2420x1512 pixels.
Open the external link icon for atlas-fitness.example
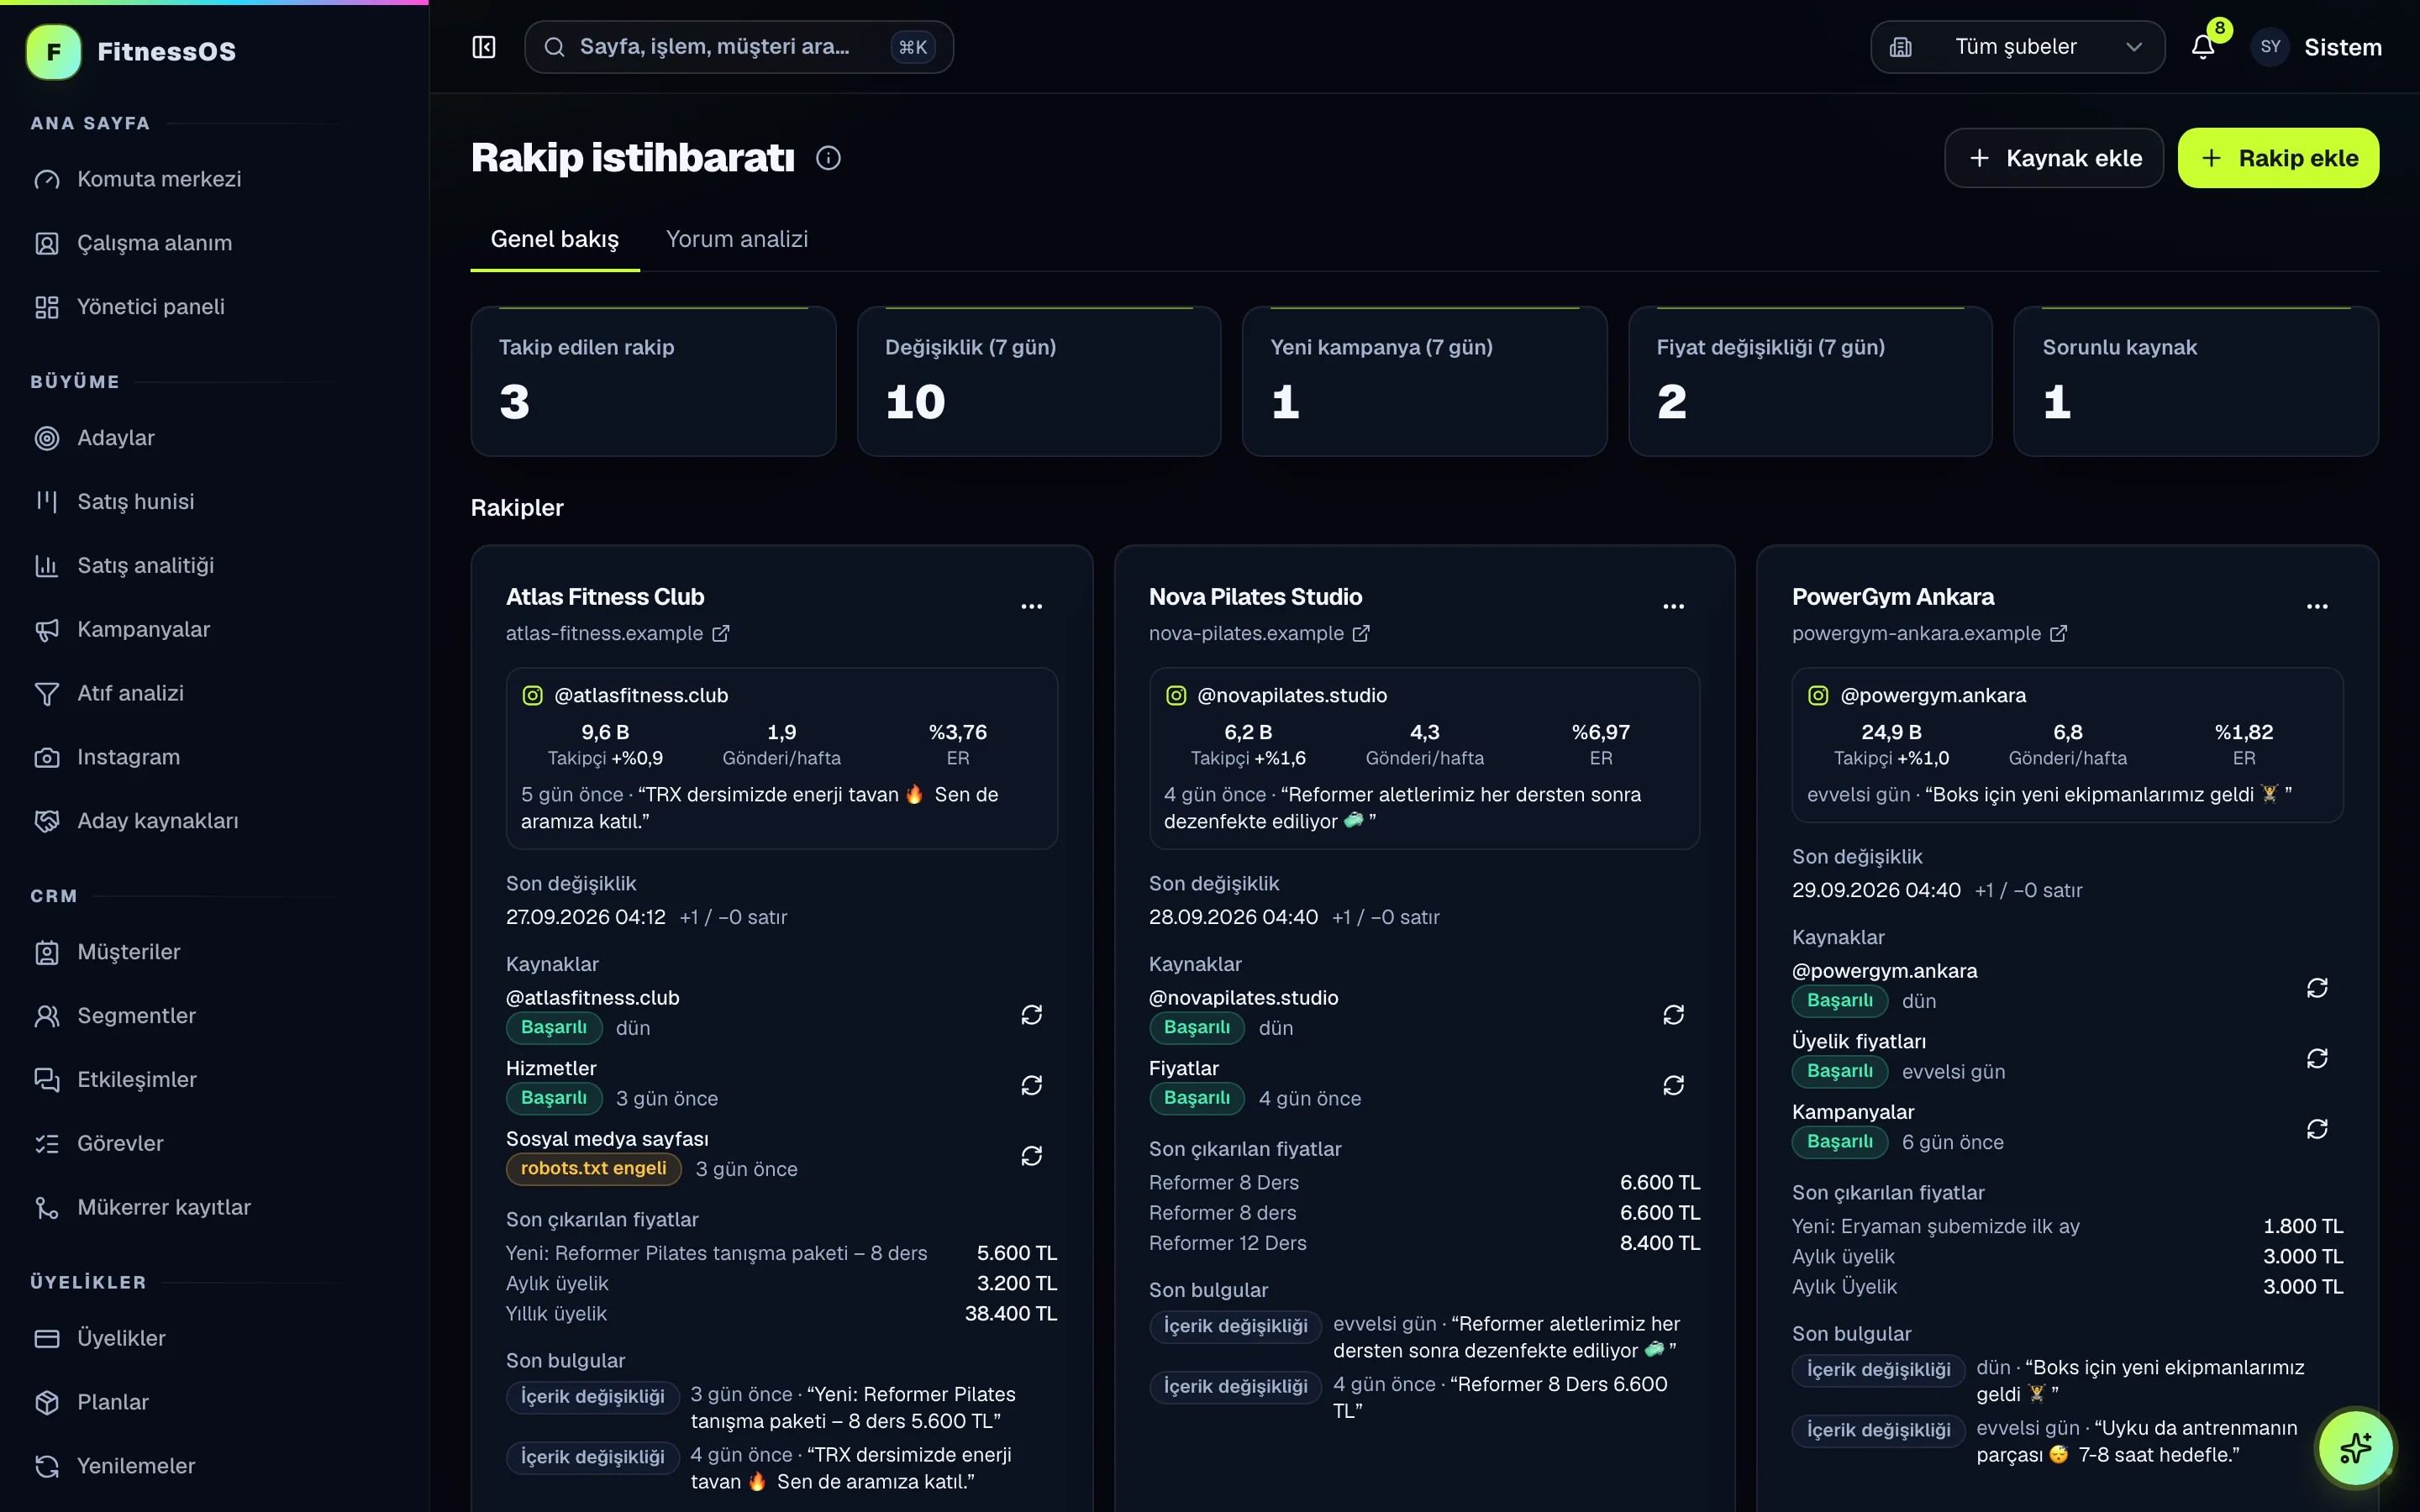point(721,633)
